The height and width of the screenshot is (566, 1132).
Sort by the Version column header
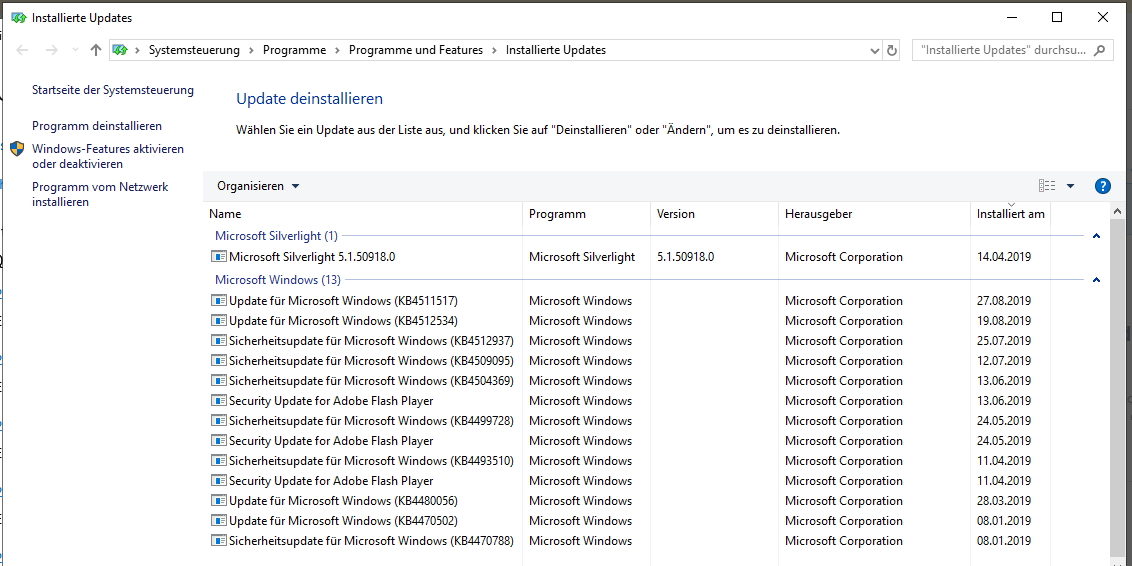[x=714, y=214]
